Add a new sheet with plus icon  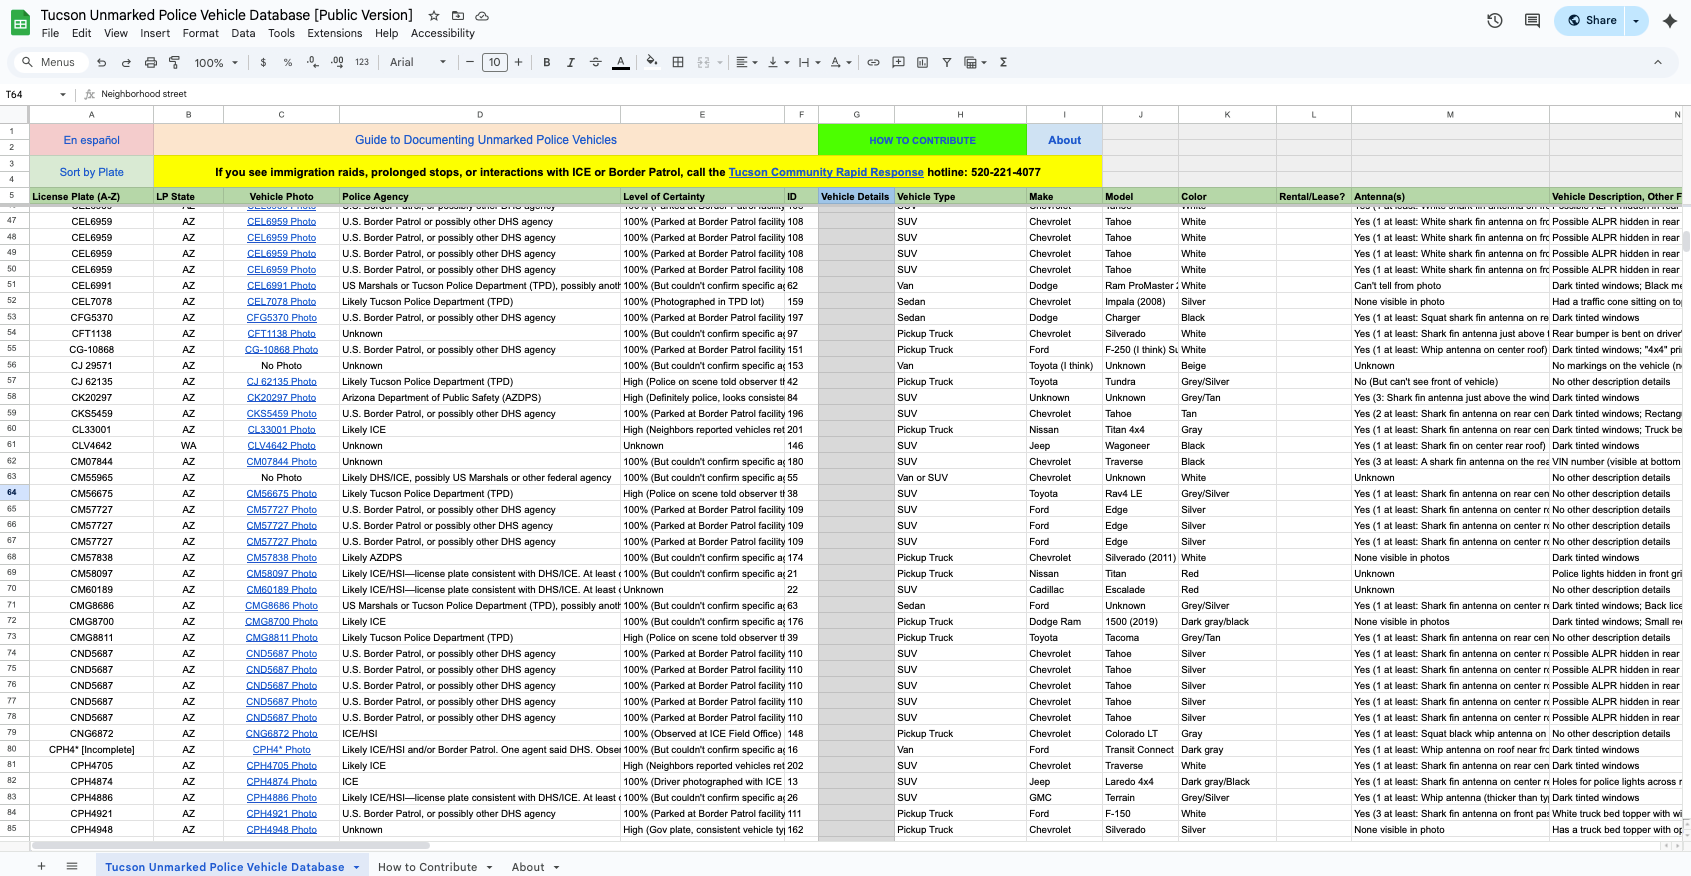[x=41, y=866]
